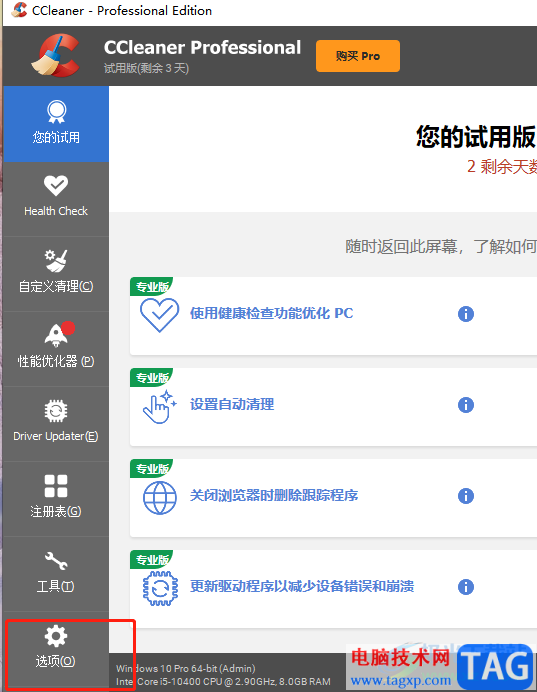Open Driver Updater(E) in the sidebar

click(56, 424)
